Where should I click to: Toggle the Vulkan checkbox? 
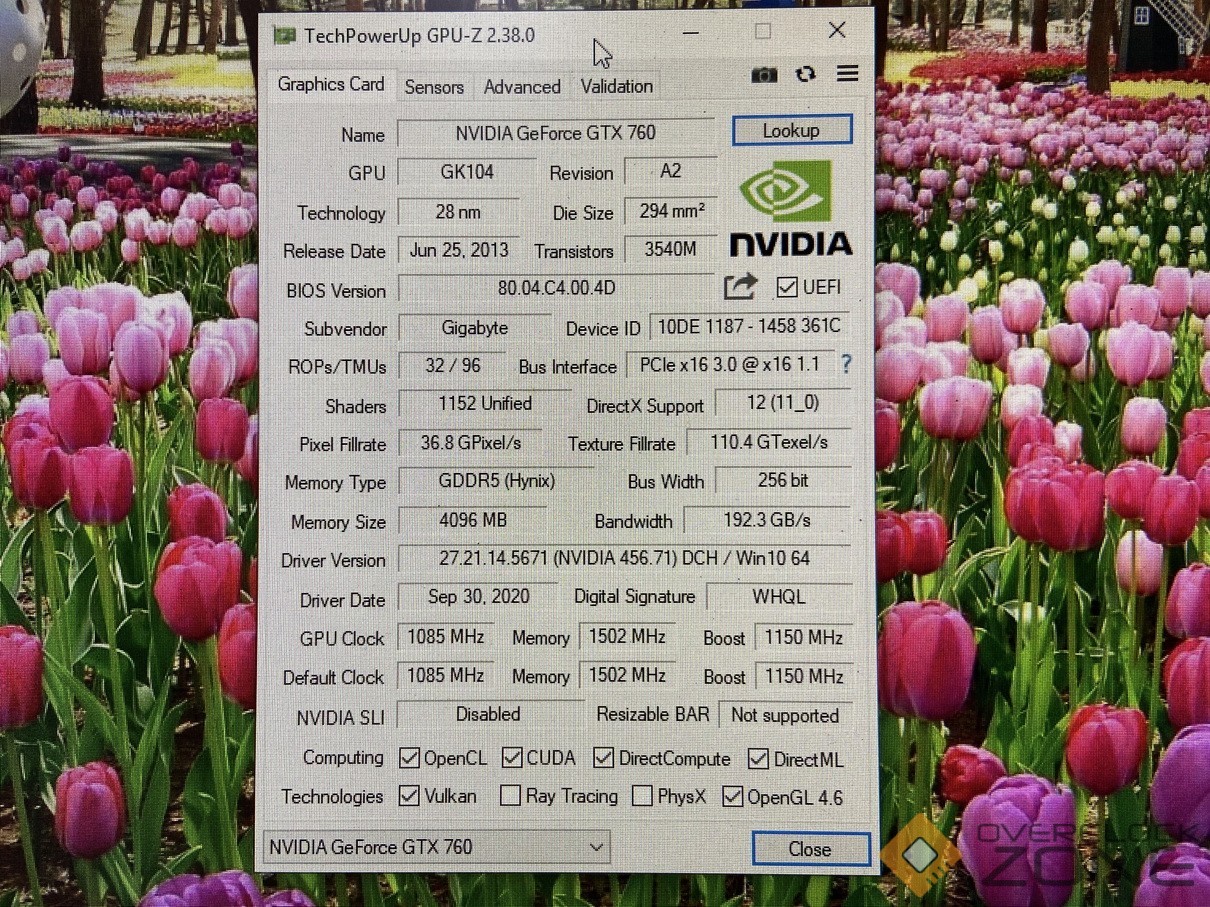pyautogui.click(x=409, y=796)
